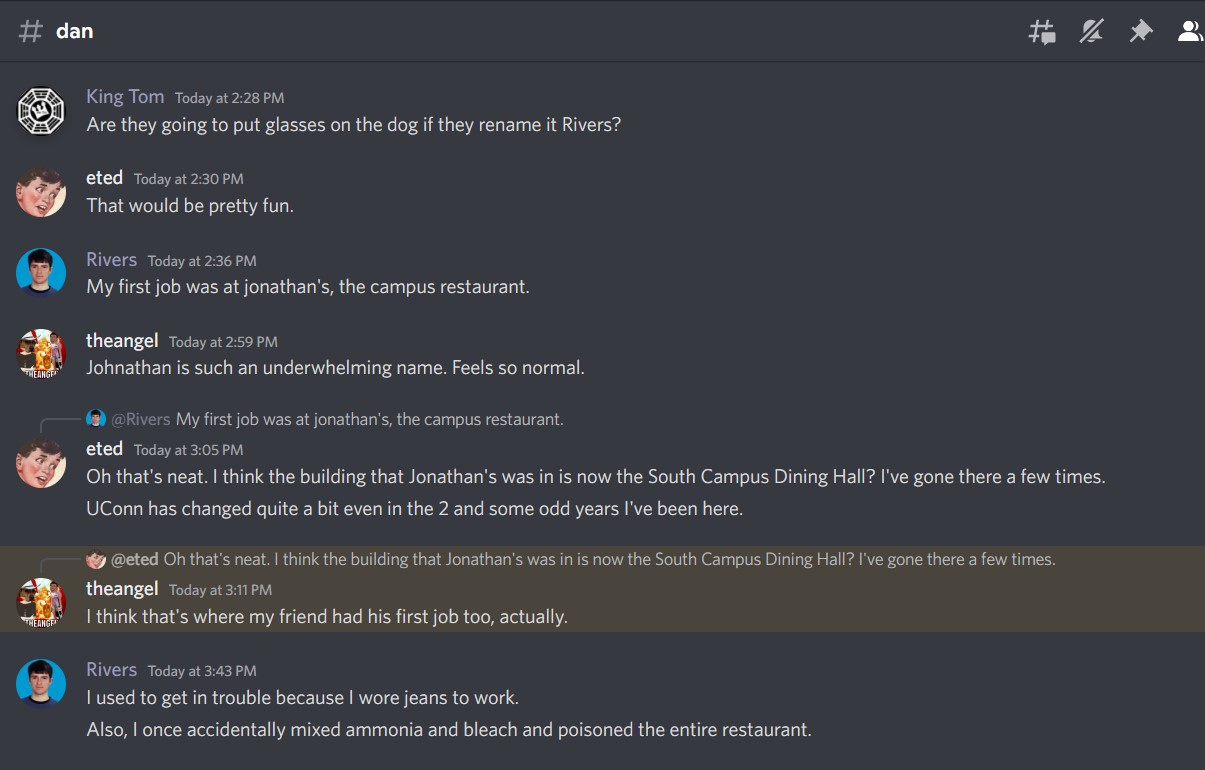The image size is (1205, 770).
Task: Open King Tom's username profile
Action: 125,96
